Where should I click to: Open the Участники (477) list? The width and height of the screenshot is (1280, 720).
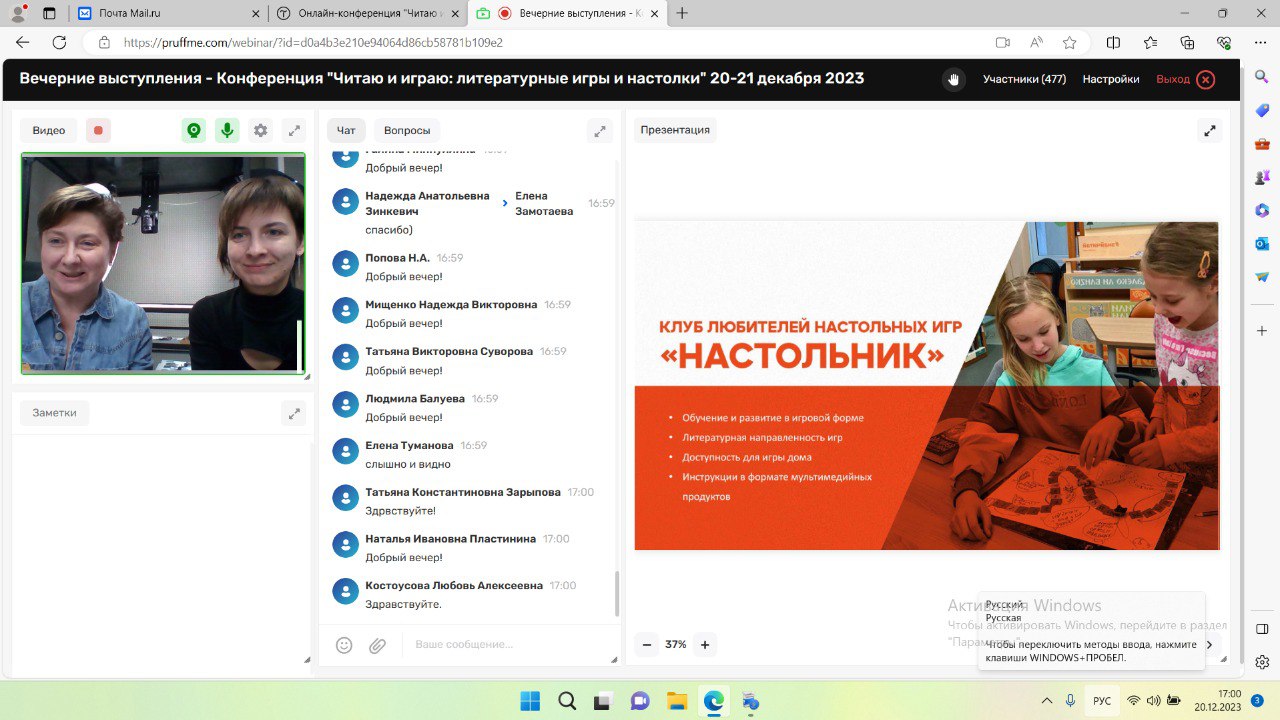1024,79
